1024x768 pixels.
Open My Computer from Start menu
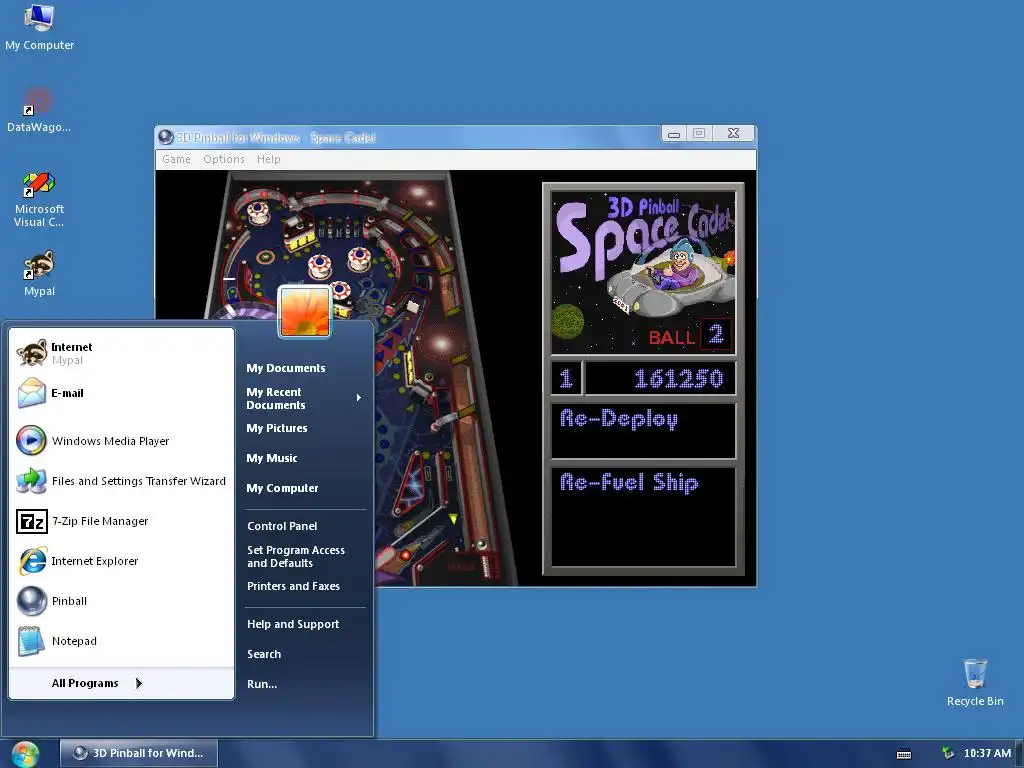tap(282, 488)
